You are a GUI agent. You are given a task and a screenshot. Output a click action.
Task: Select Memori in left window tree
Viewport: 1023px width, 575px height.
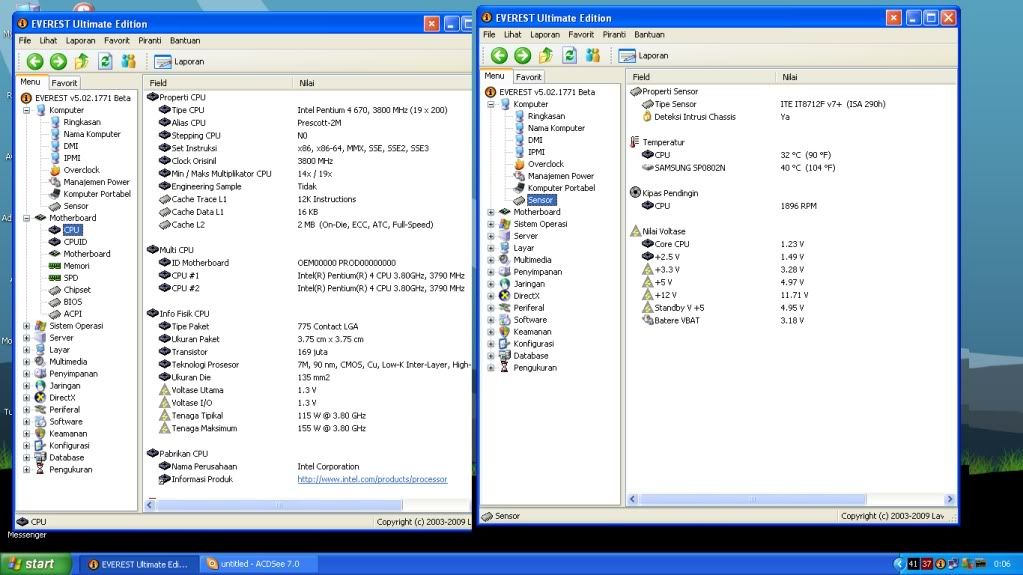coord(76,266)
